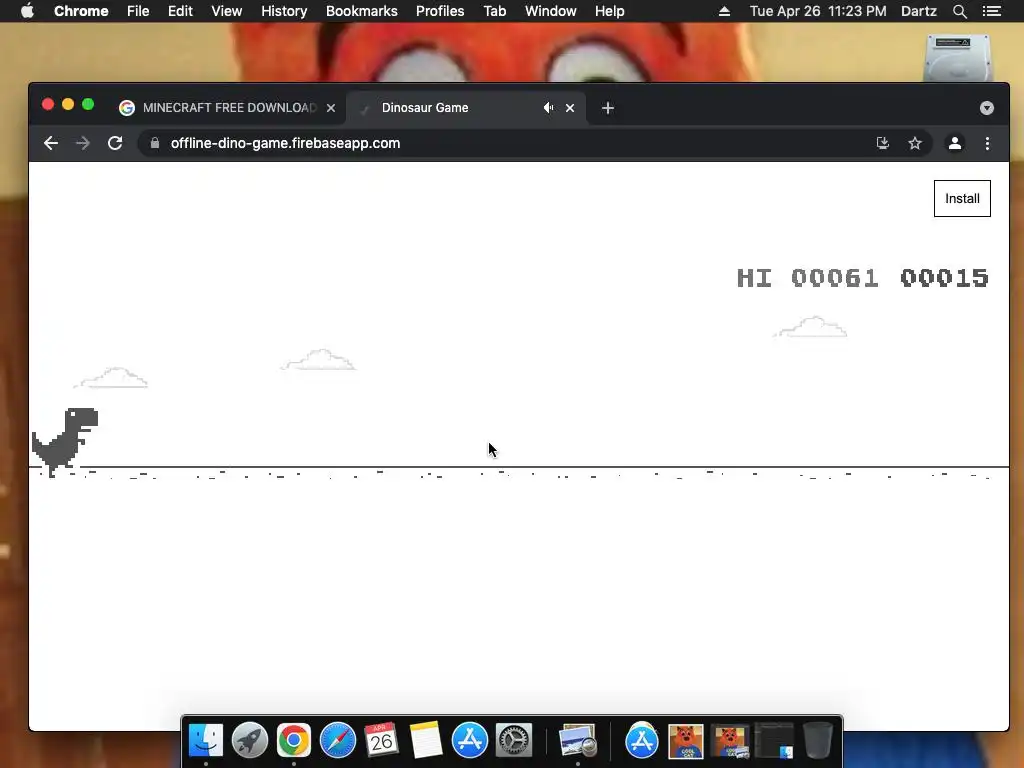Open the dark window stack in the Dock
Screen dimensions: 1024x768
coord(774,741)
